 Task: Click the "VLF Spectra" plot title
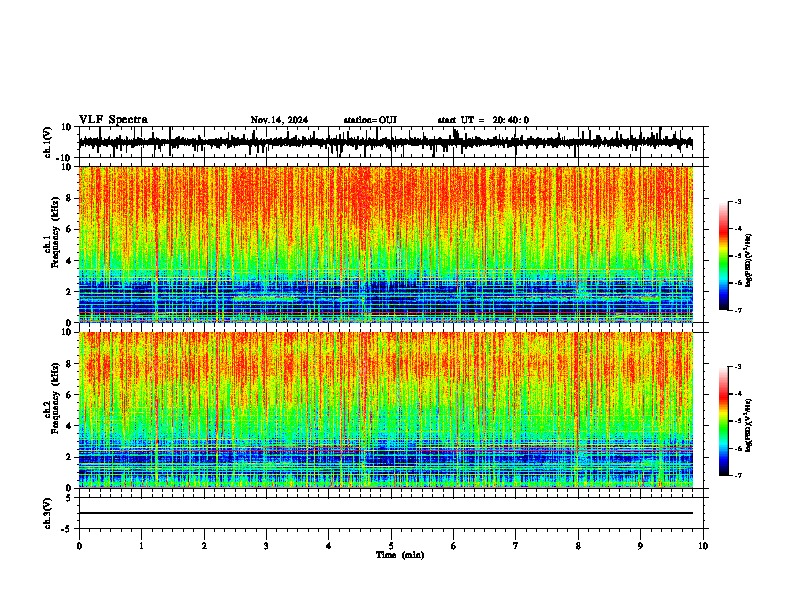click(x=113, y=120)
